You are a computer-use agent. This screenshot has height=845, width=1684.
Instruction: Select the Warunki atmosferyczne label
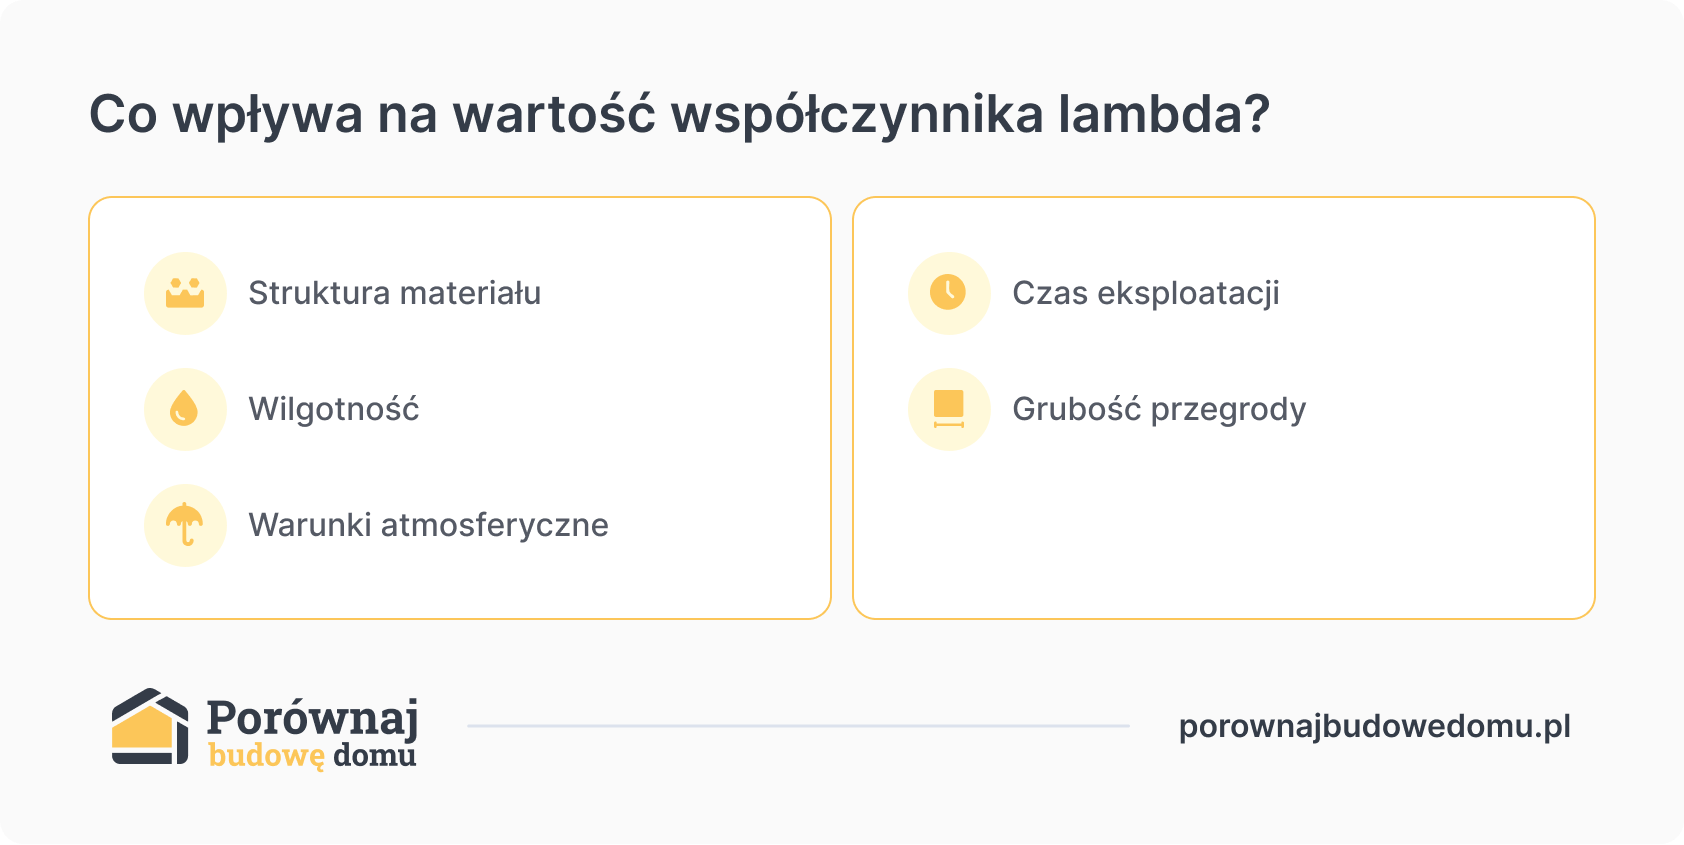(429, 525)
